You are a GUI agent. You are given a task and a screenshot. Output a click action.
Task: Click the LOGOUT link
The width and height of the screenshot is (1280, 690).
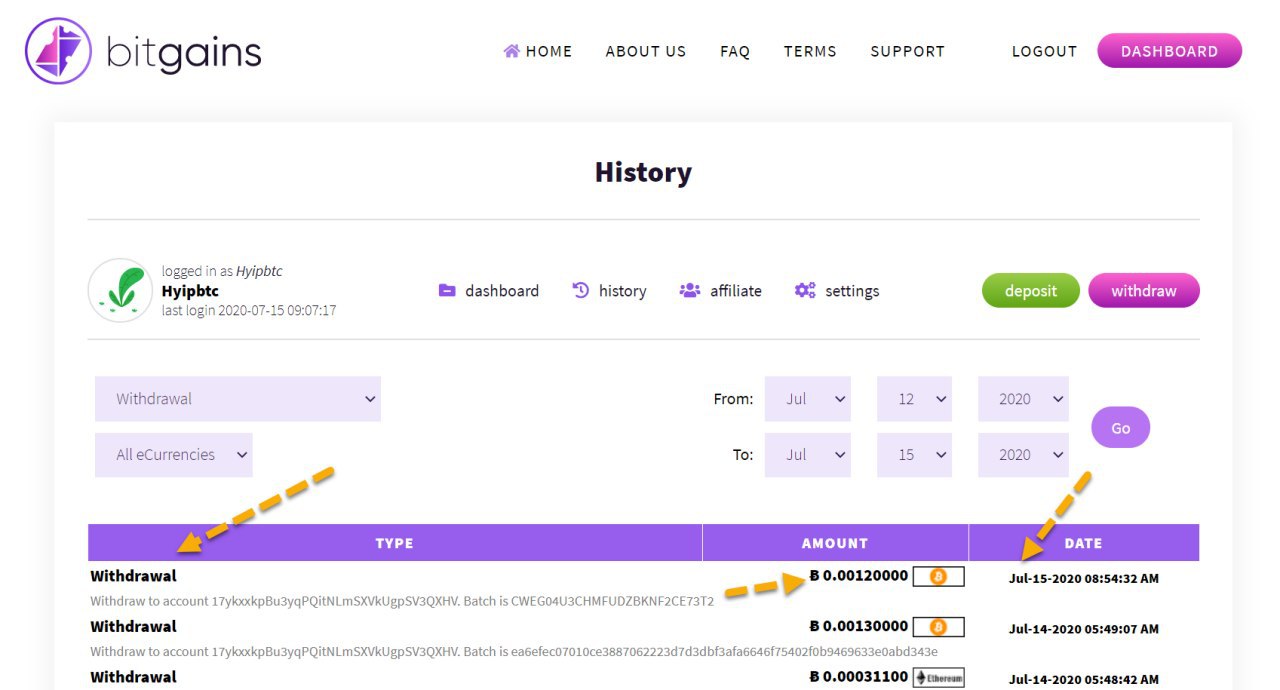click(1044, 51)
